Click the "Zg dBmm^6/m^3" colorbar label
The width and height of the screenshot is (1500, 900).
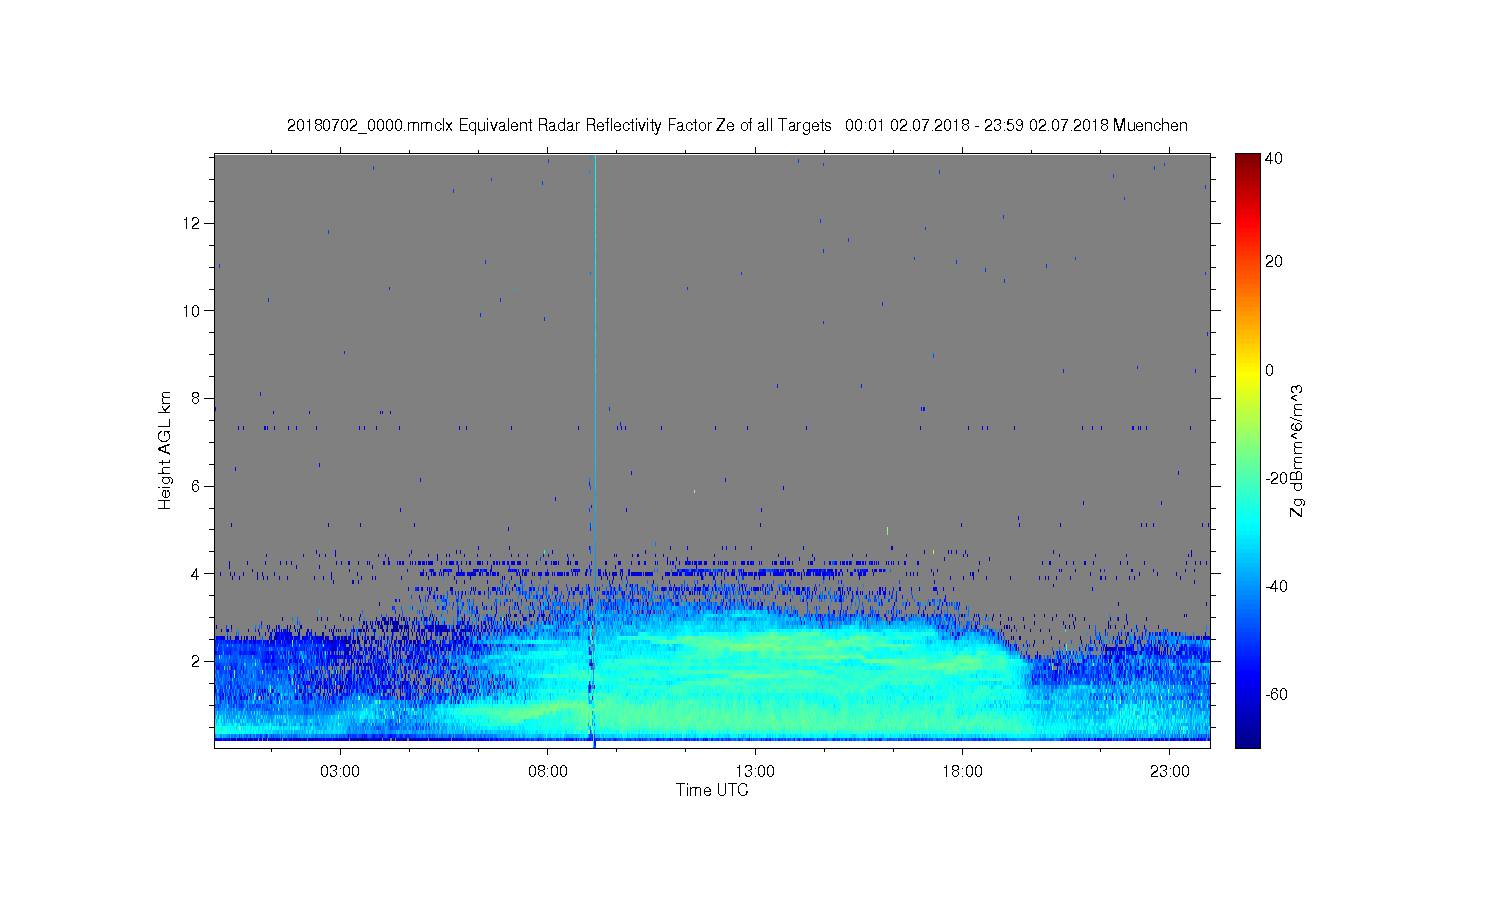tap(1297, 450)
